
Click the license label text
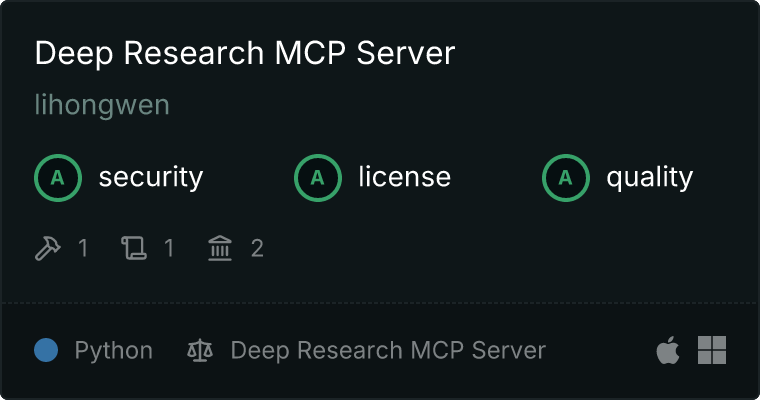(405, 177)
